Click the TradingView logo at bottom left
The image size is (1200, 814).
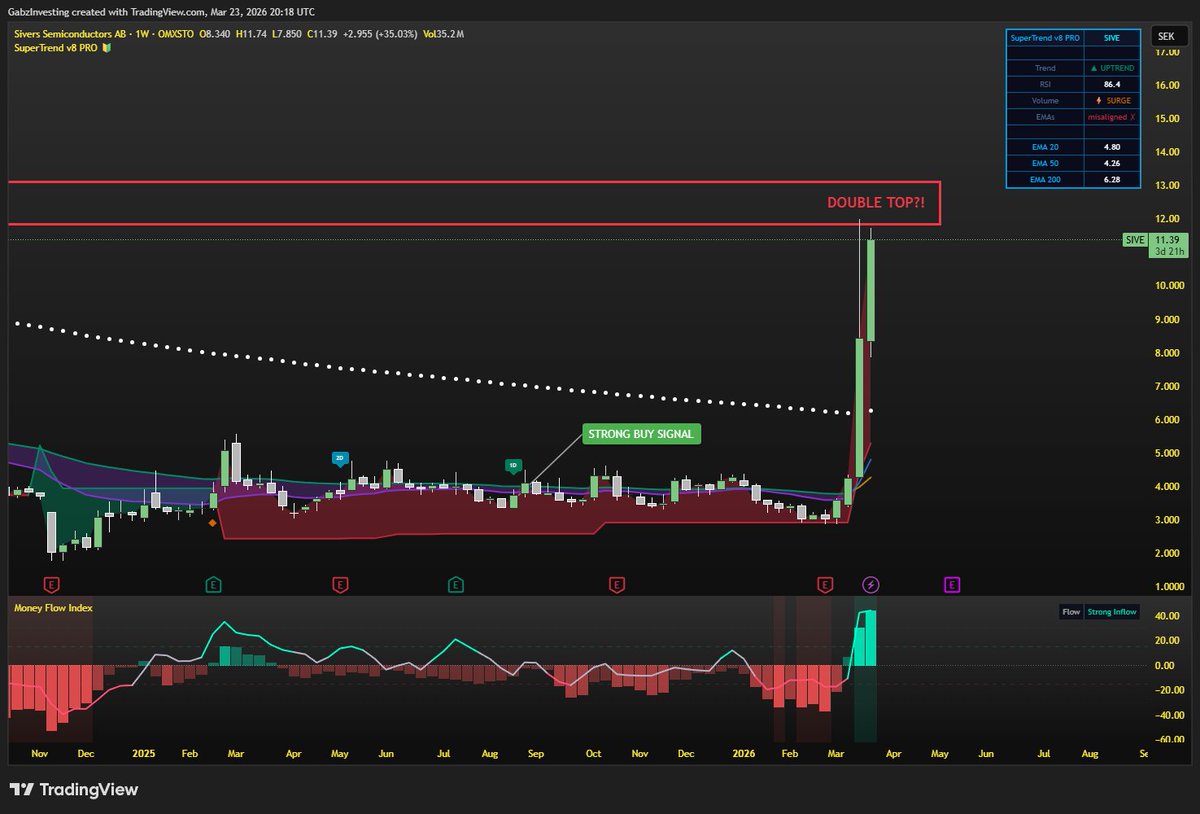click(x=74, y=790)
